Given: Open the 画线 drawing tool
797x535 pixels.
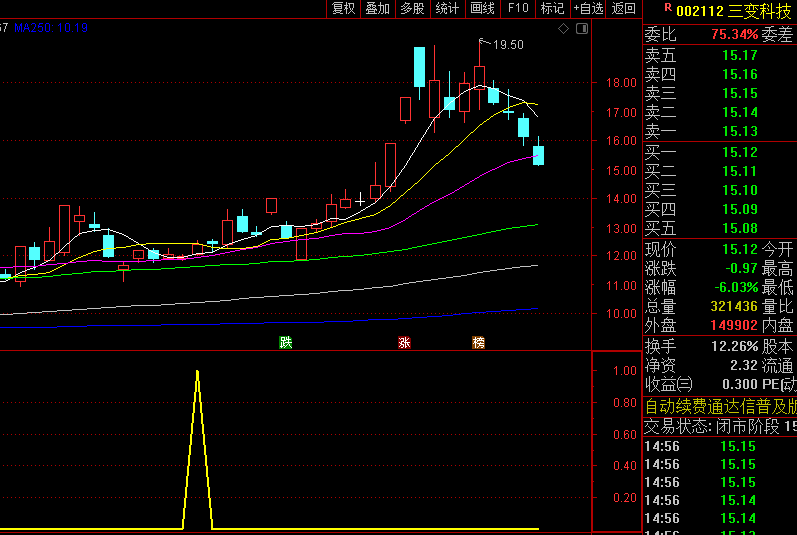Looking at the screenshot, I should click(482, 9).
